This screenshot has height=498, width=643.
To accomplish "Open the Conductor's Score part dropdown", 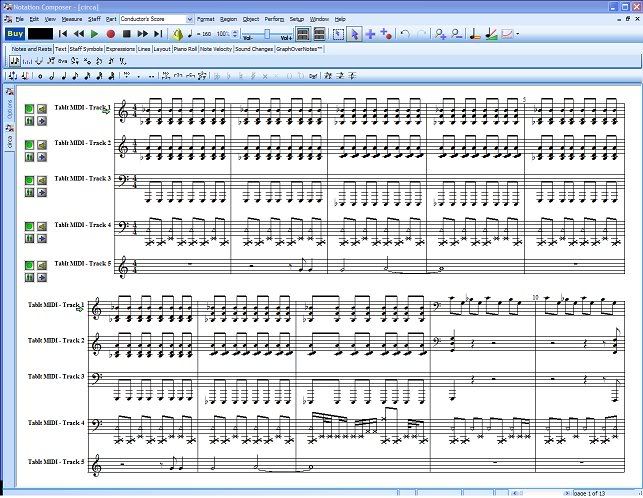I will click(x=189, y=19).
